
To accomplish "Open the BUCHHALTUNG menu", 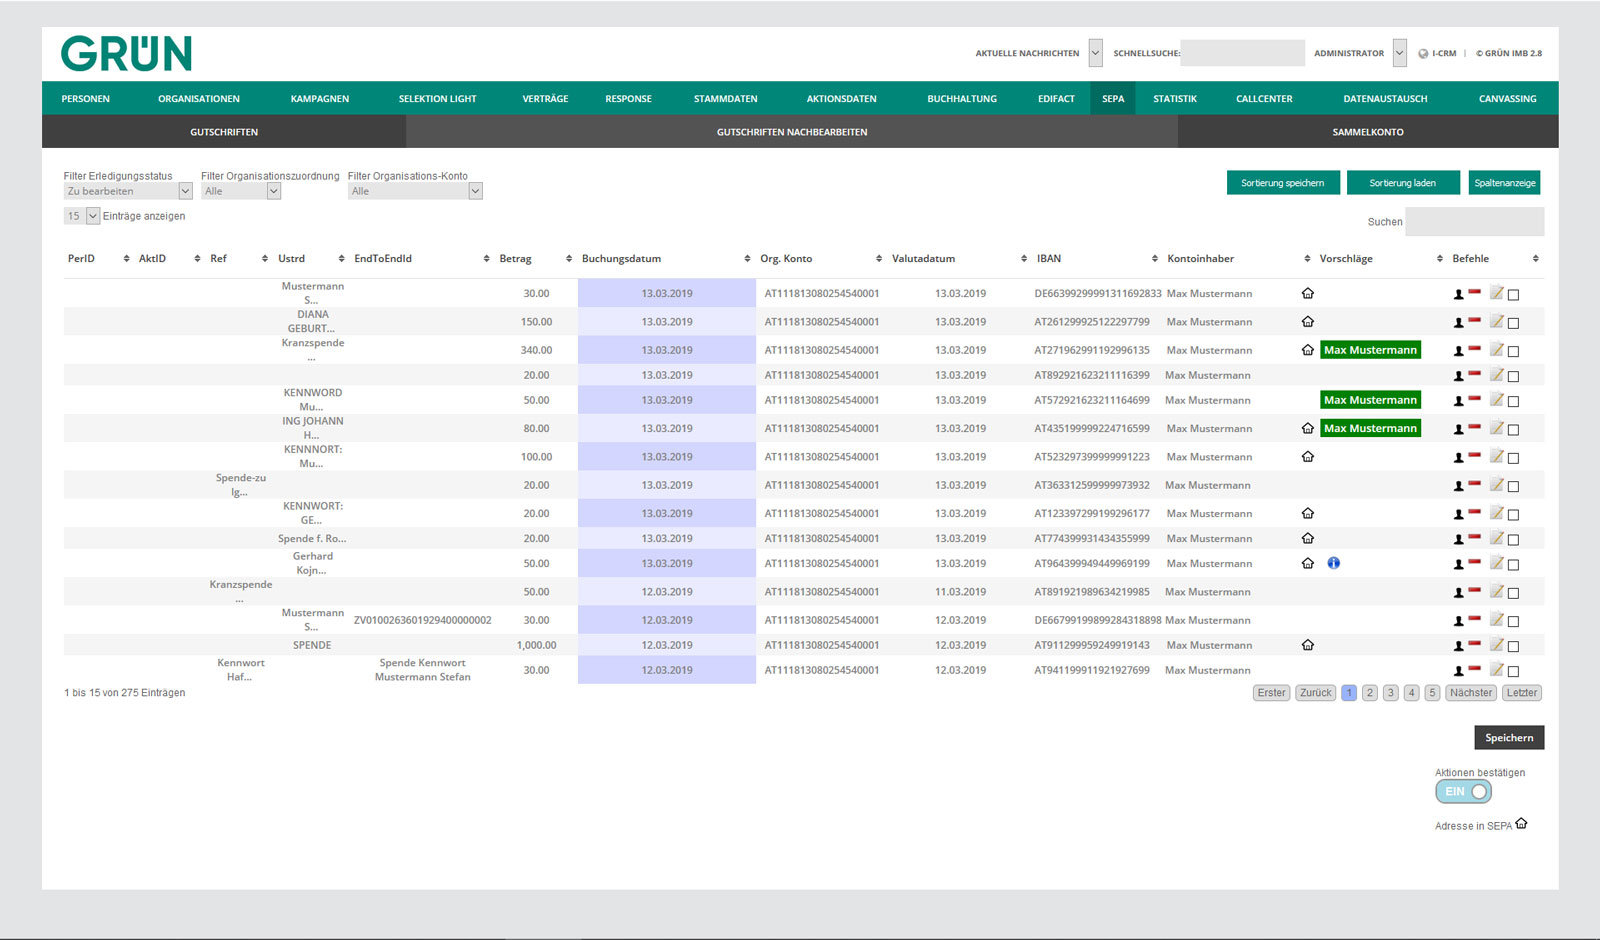I will [x=962, y=99].
